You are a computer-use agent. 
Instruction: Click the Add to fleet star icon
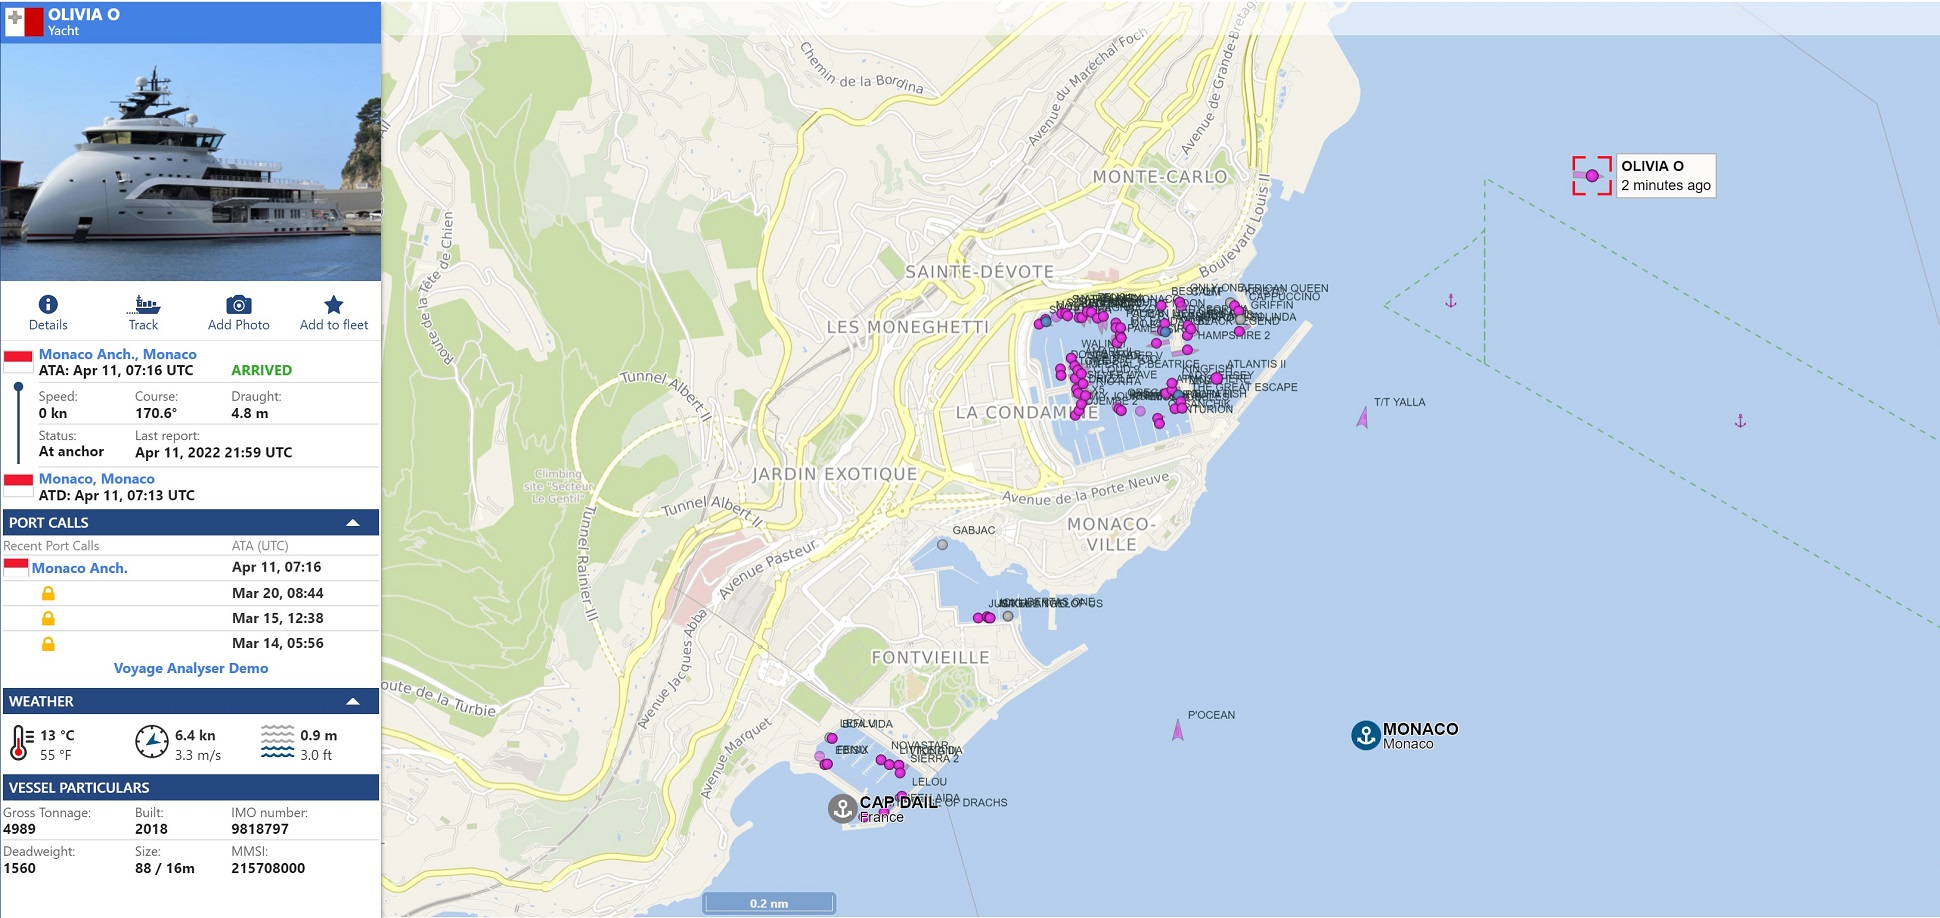tap(333, 305)
